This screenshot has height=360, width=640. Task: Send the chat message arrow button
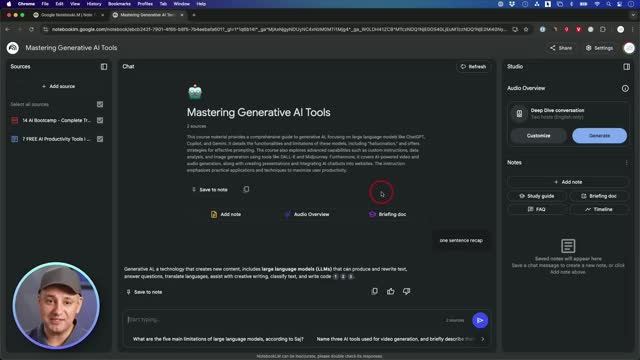coord(480,320)
